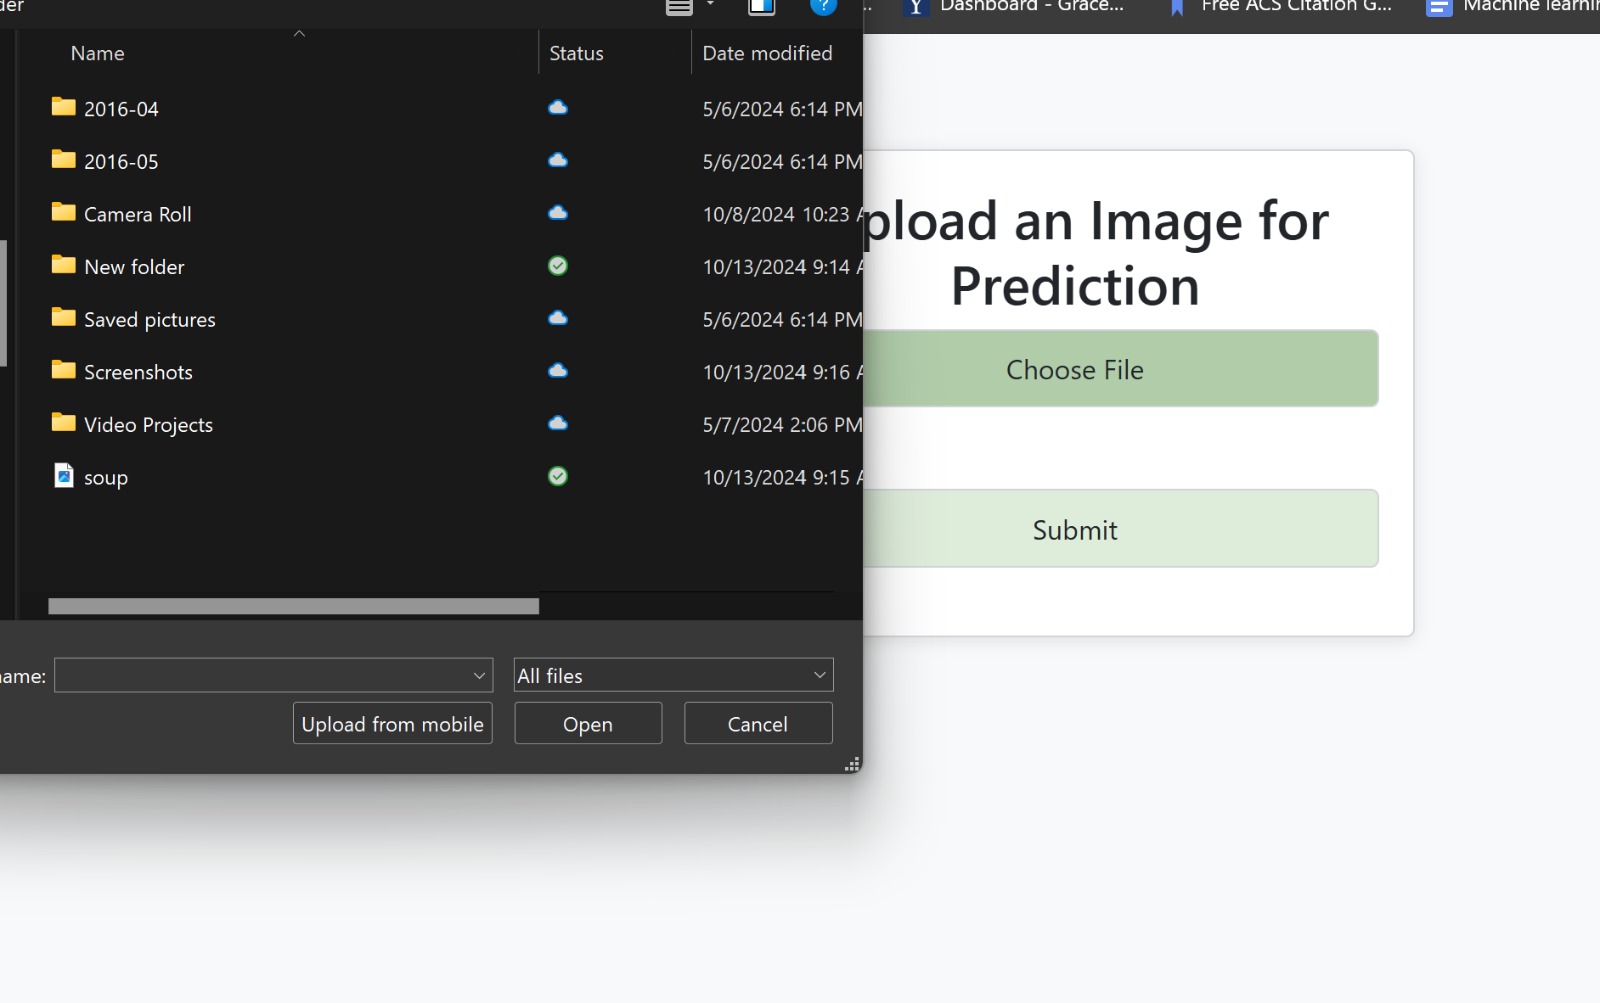Click the Camera Roll folder icon
The image size is (1600, 1003).
64,212
